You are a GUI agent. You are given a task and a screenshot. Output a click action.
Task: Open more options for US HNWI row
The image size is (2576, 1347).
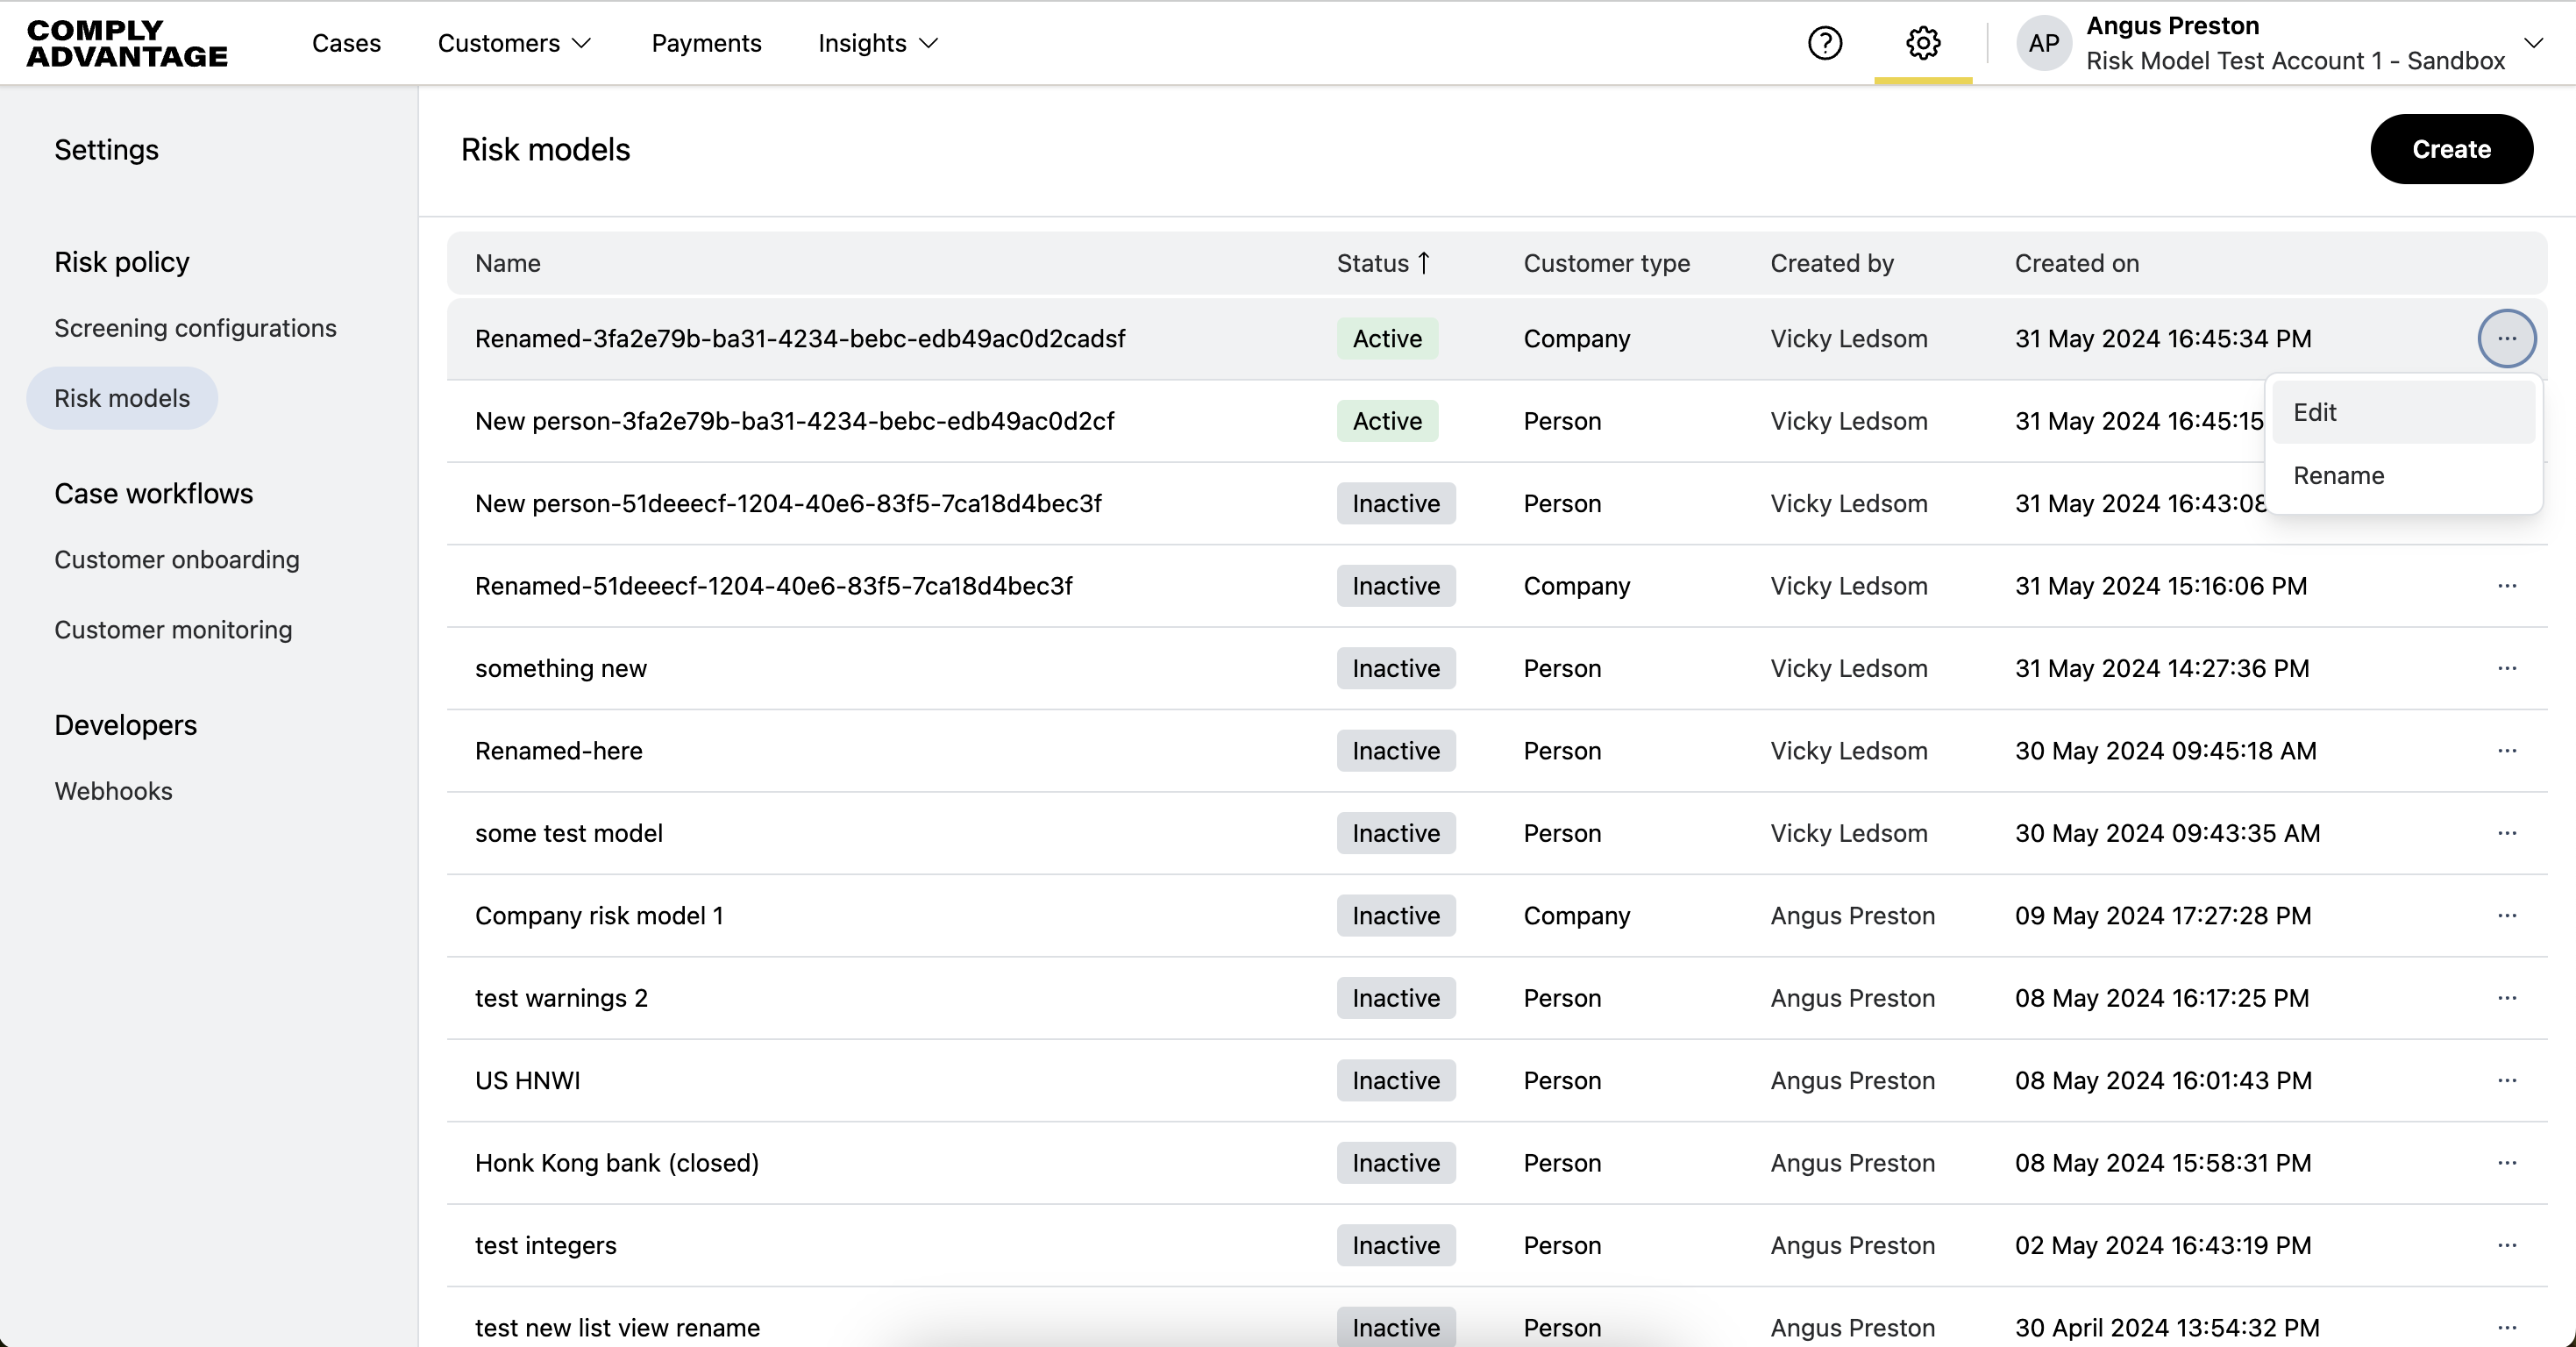coord(2506,1081)
